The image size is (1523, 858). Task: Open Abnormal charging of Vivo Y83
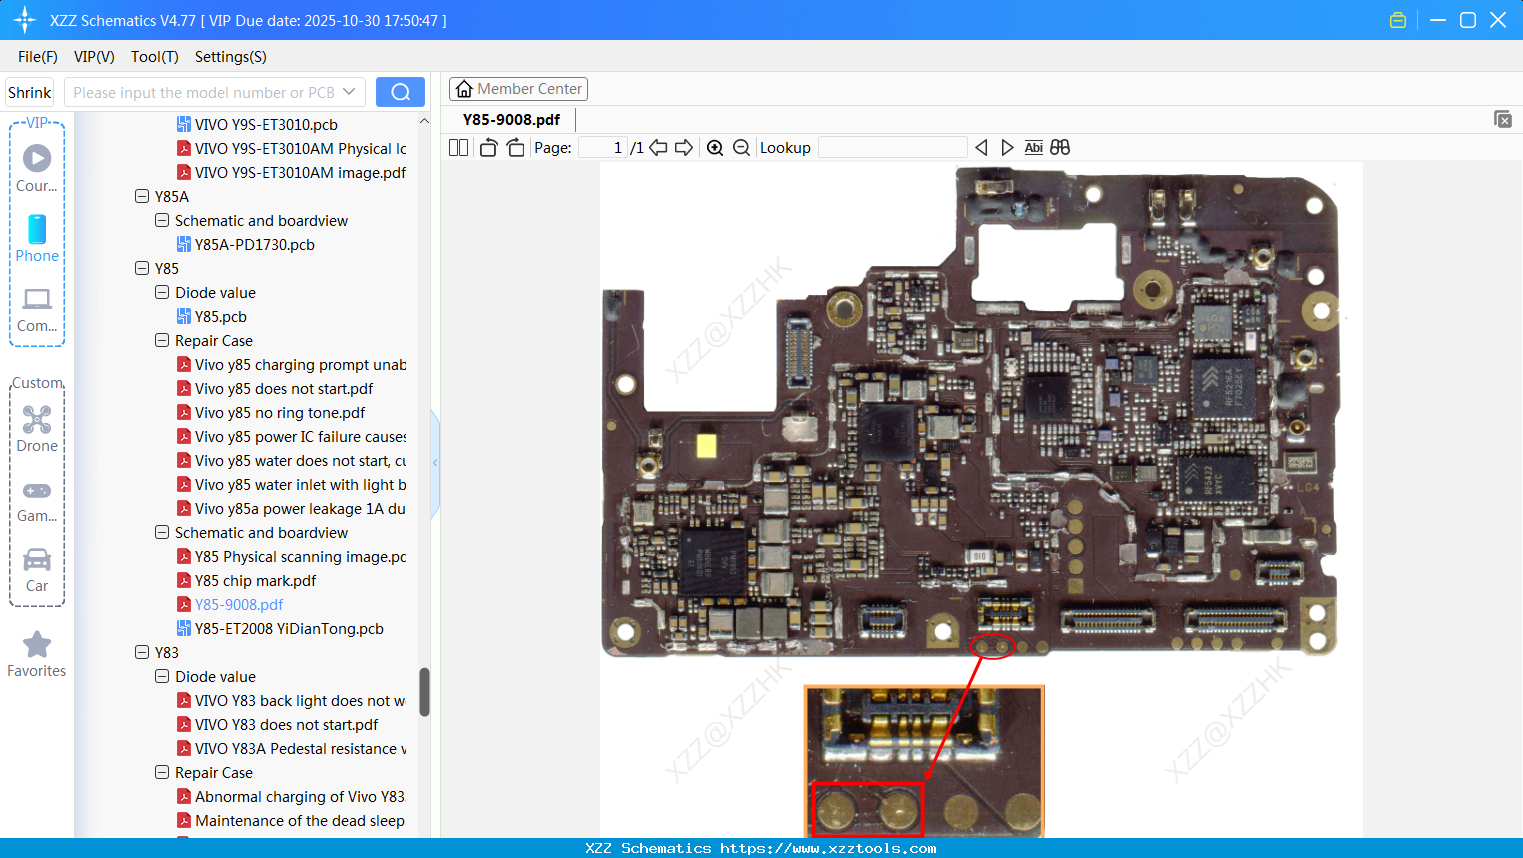tap(300, 796)
